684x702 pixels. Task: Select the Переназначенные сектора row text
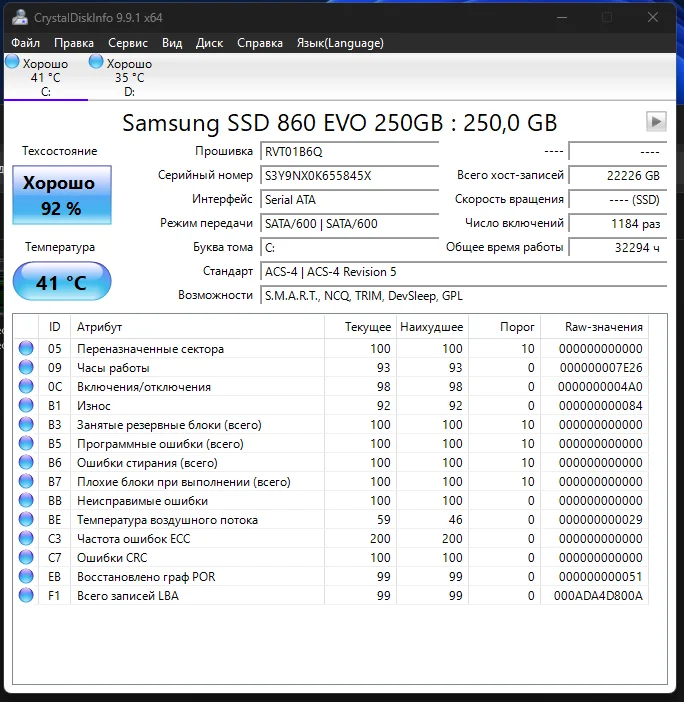(x=150, y=349)
